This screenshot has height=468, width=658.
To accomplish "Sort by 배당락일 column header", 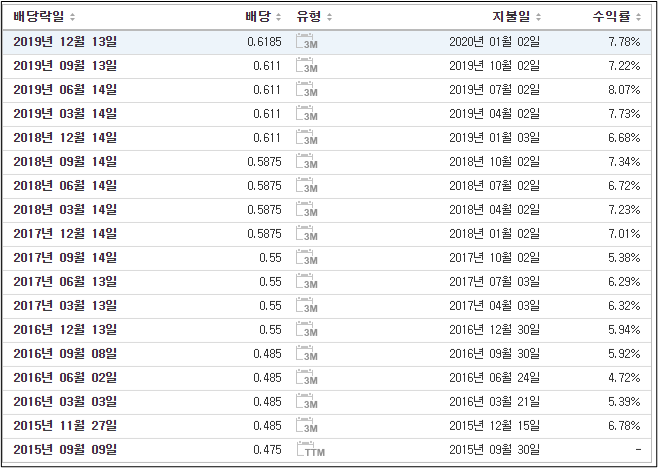I will [x=44, y=17].
